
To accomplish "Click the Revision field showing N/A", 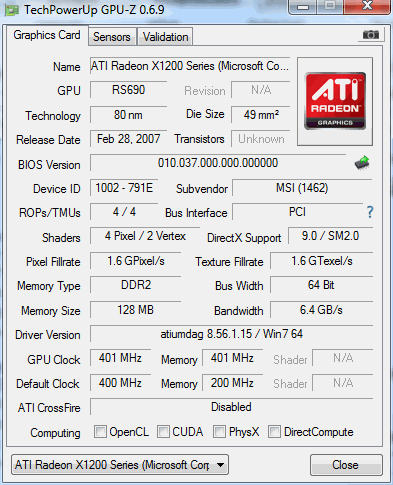I will tap(261, 90).
